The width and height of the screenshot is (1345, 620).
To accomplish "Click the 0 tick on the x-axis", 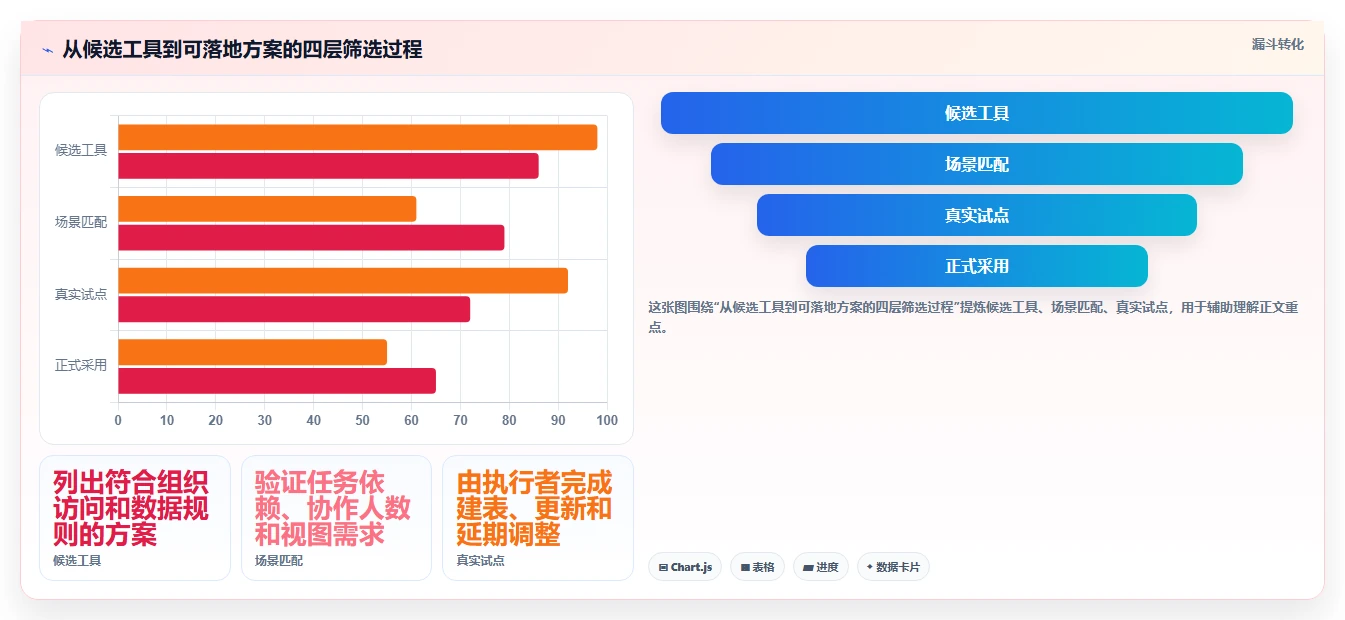I will coord(118,420).
